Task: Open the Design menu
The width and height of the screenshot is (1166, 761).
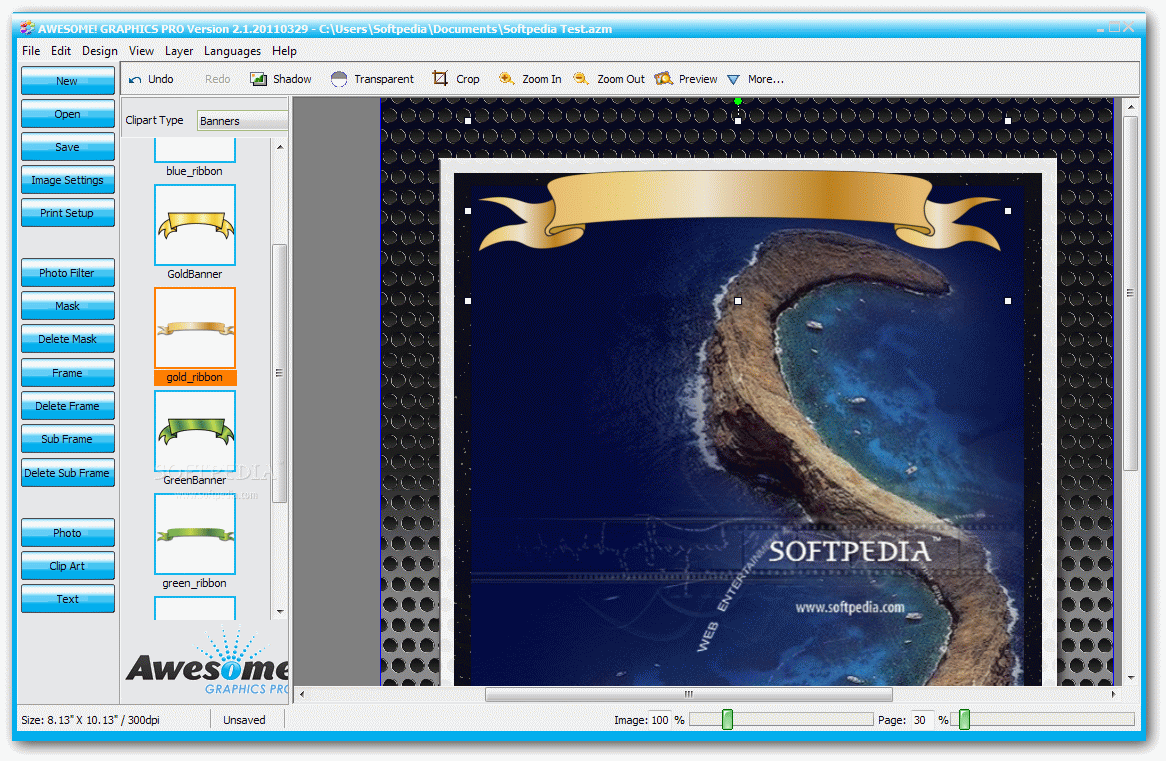Action: tap(100, 51)
